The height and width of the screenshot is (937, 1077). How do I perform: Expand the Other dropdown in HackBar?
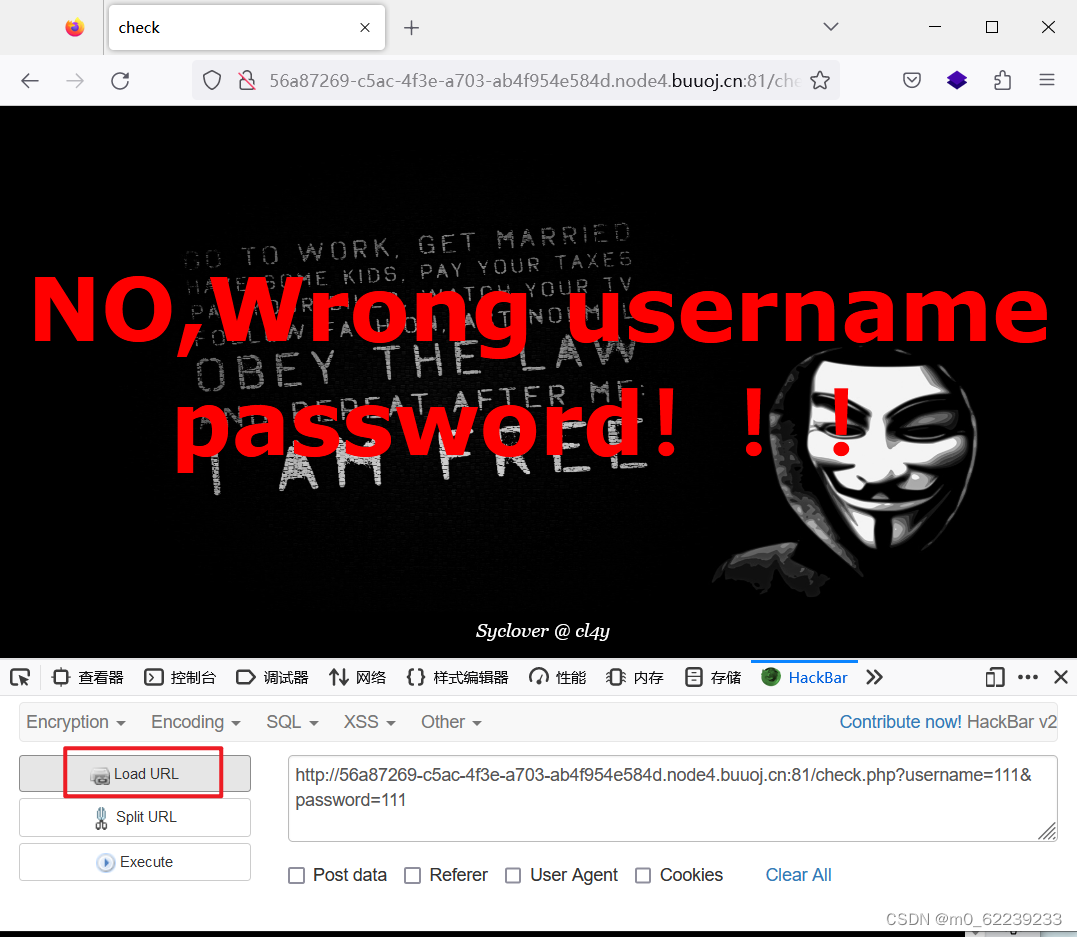click(451, 722)
